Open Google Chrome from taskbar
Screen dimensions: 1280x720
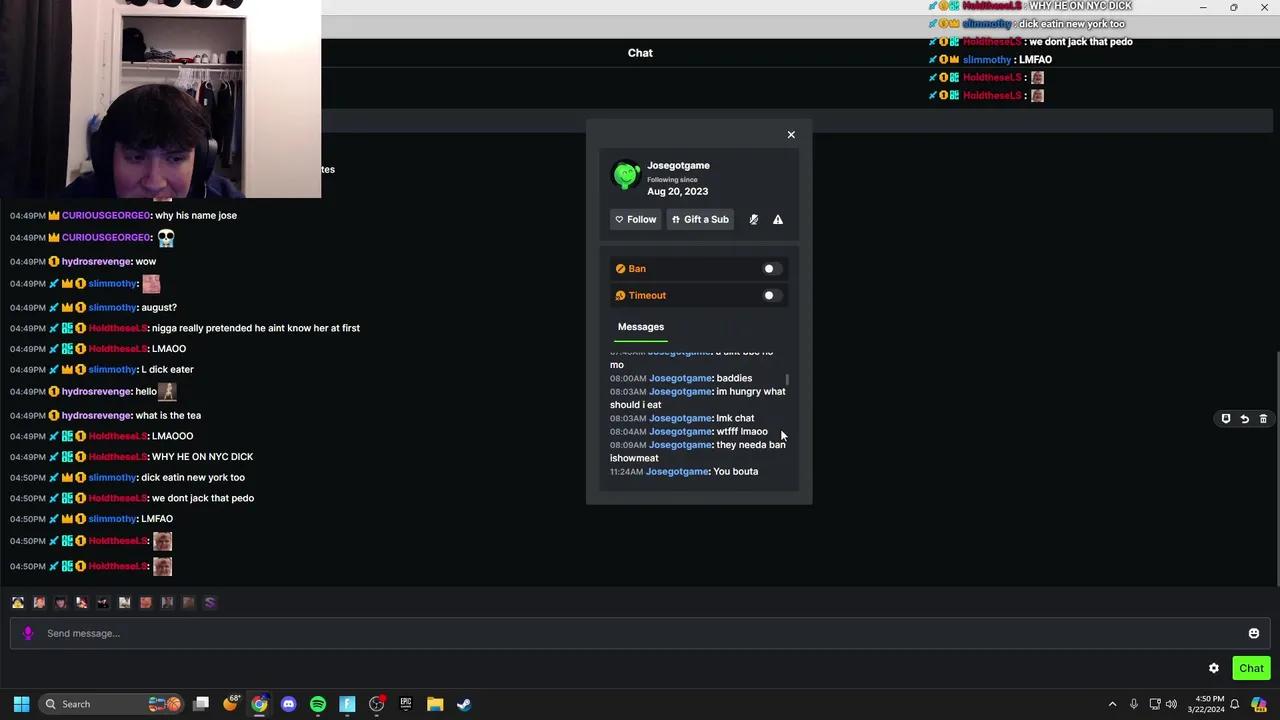(259, 704)
